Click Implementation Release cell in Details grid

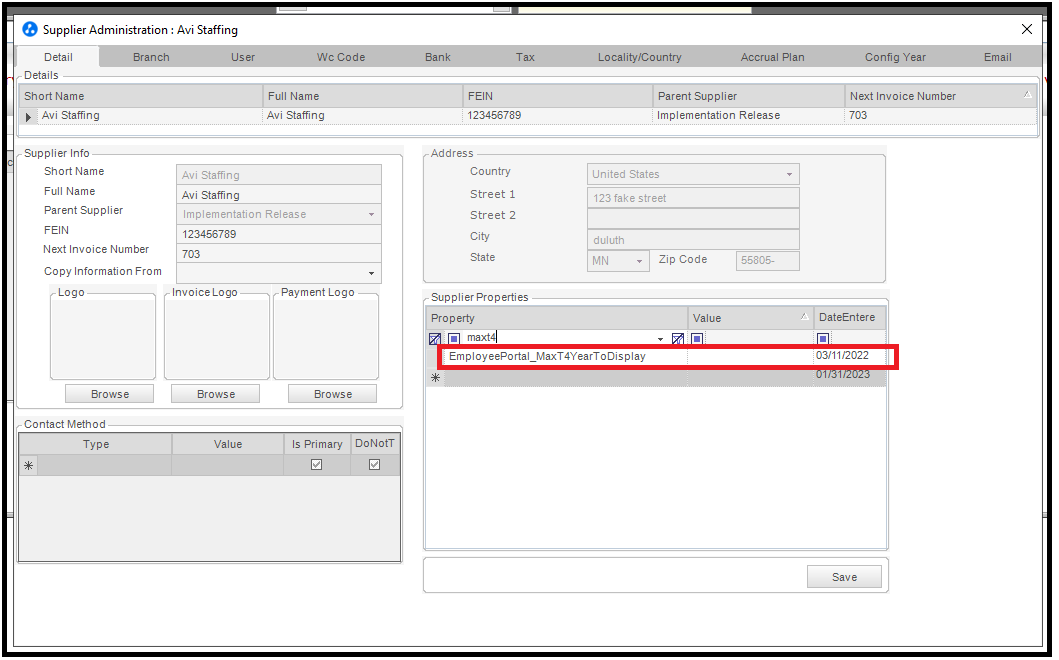tap(748, 116)
